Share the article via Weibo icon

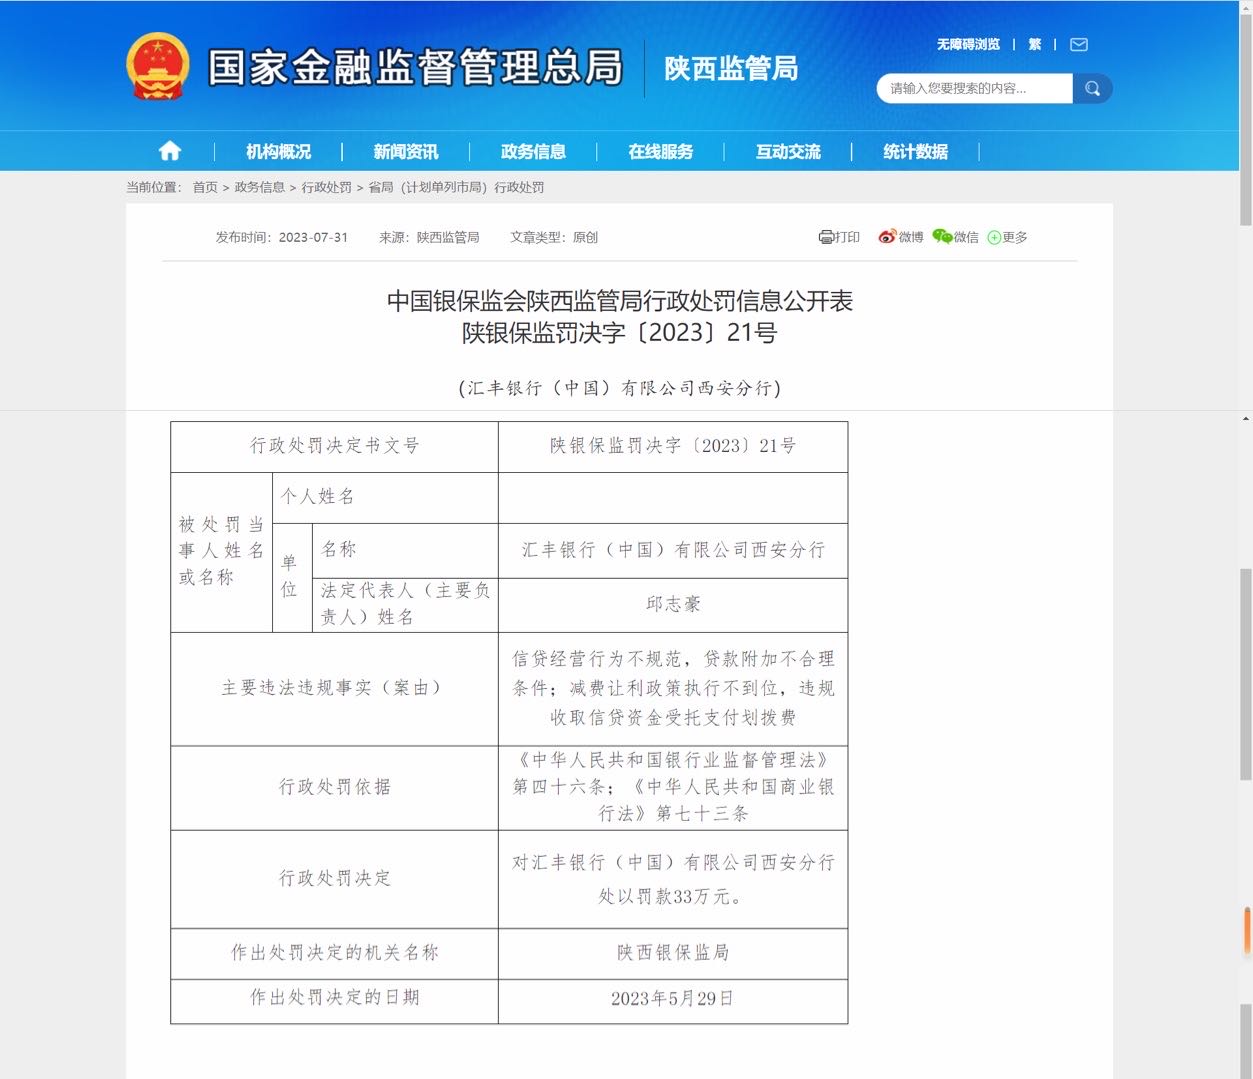click(x=887, y=237)
